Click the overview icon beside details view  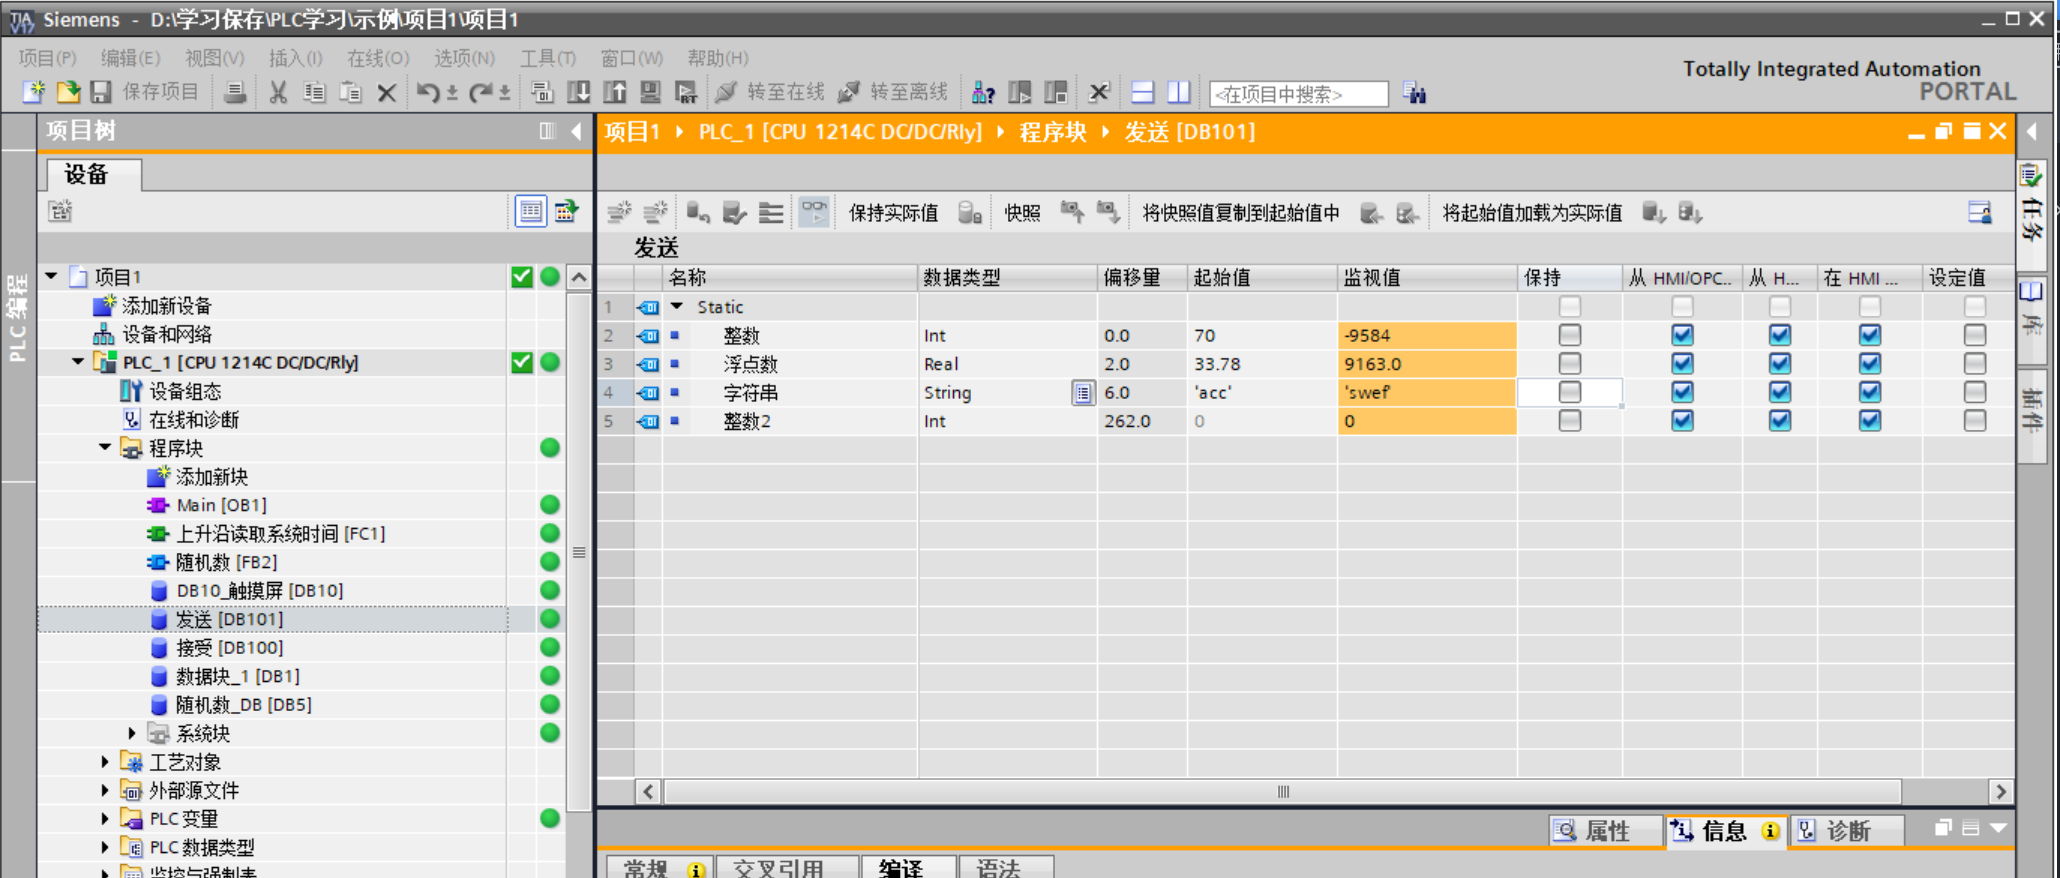[567, 211]
